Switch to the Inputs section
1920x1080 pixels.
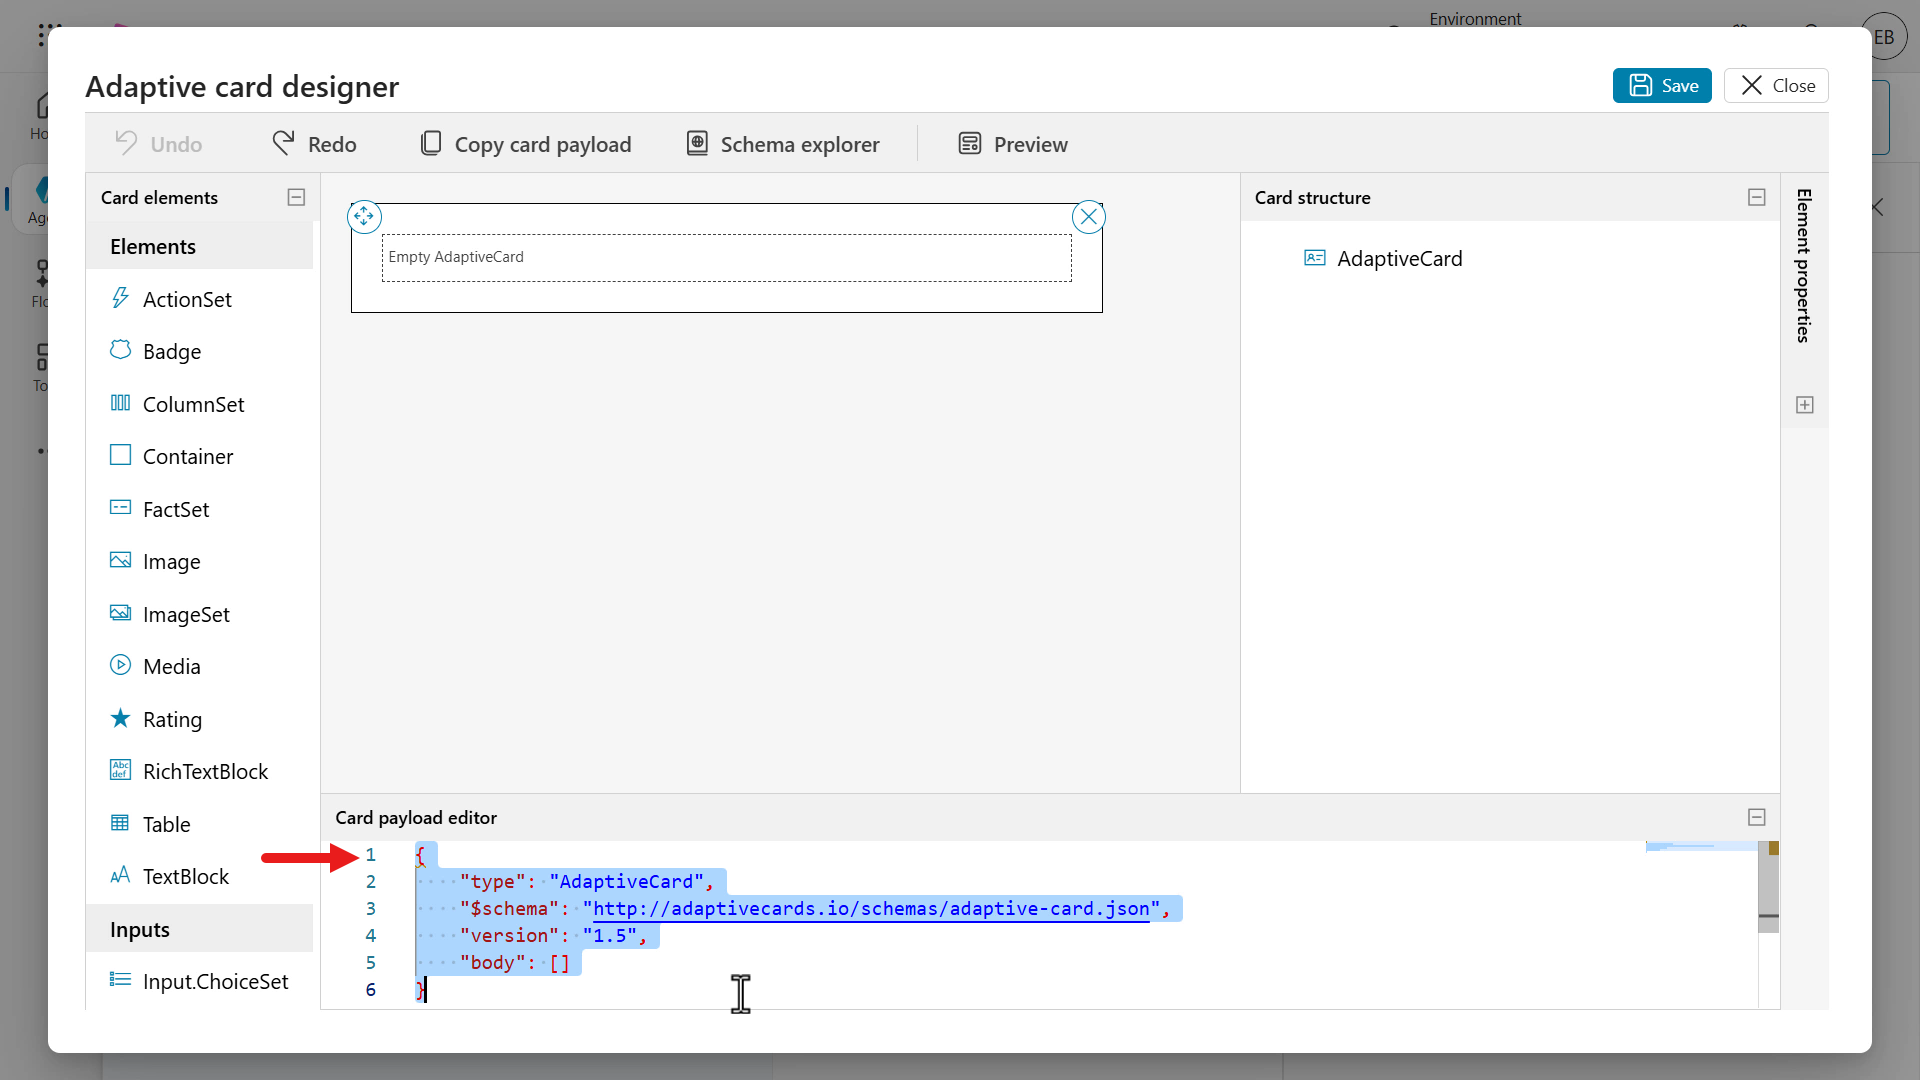[140, 929]
